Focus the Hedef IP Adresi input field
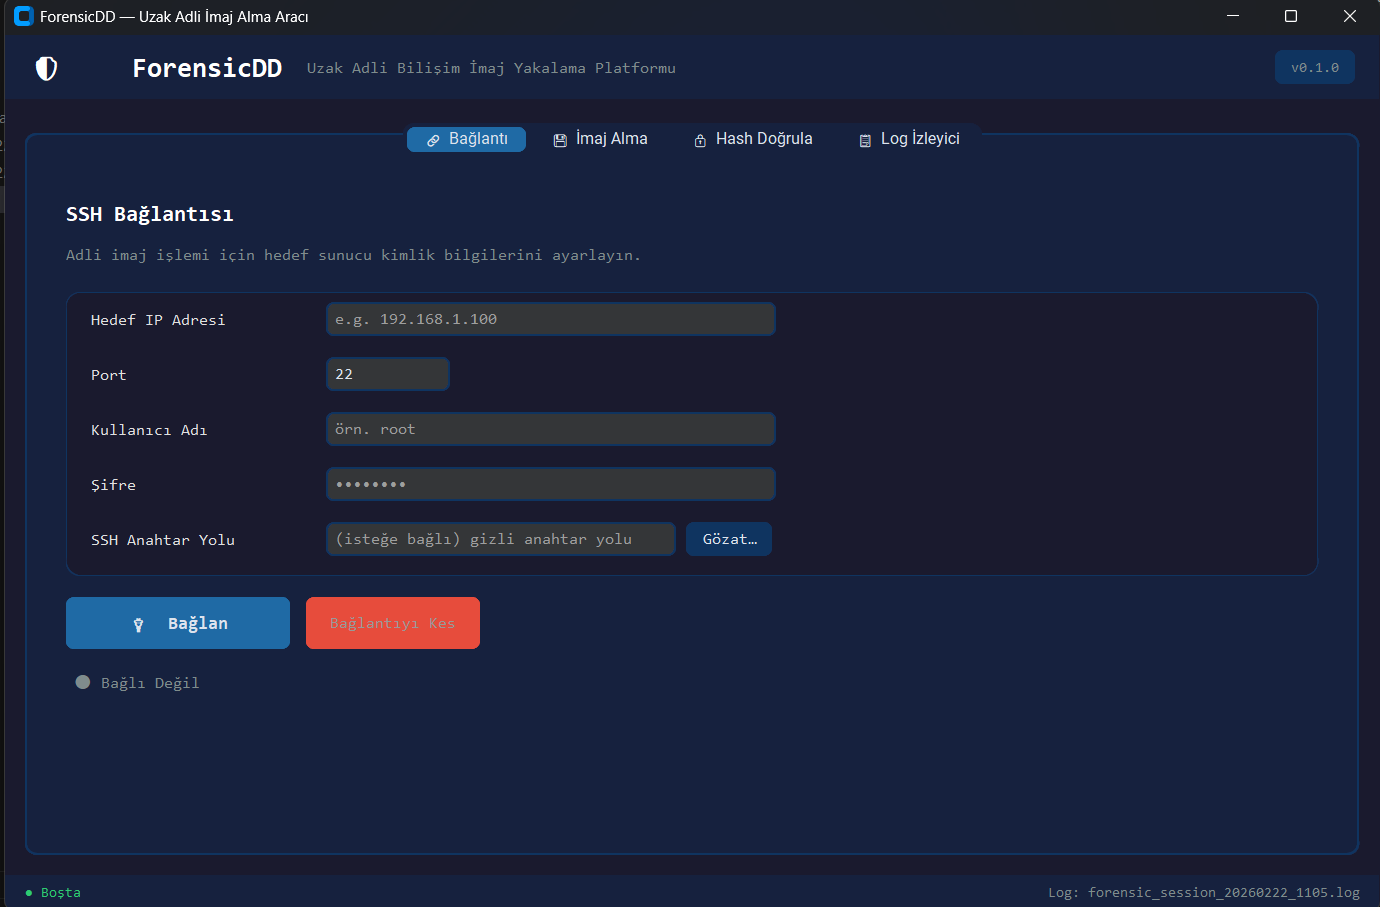Viewport: 1380px width, 907px height. 550,319
